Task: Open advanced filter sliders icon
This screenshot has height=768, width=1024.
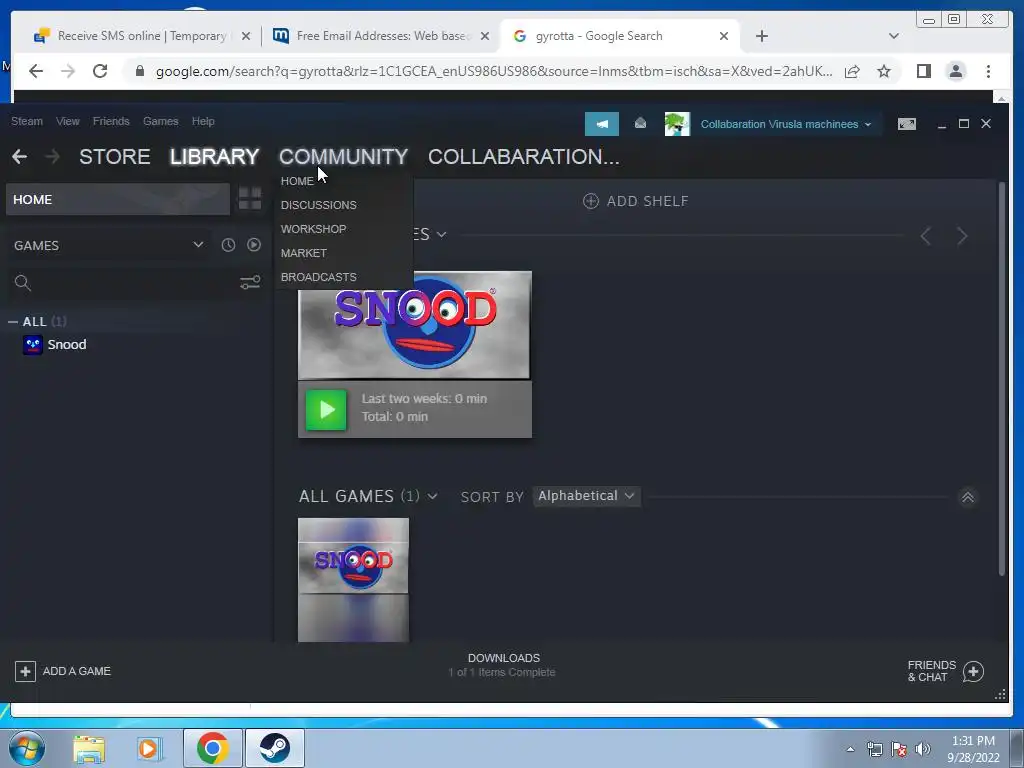Action: 250,282
